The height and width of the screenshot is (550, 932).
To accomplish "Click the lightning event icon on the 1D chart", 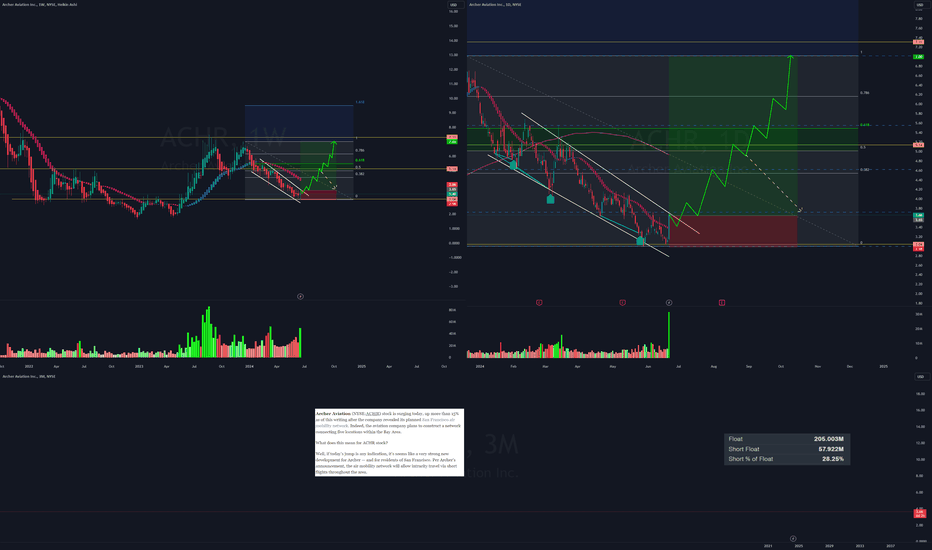I will (x=669, y=303).
